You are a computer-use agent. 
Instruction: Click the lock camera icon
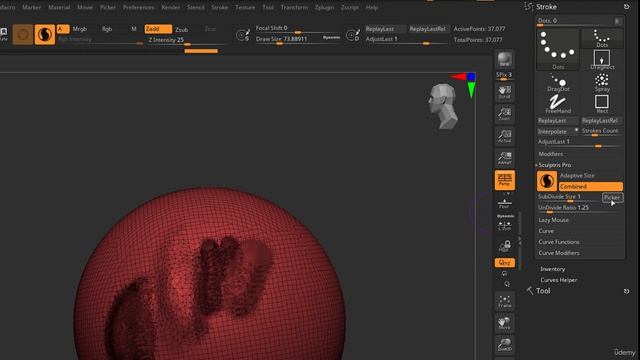505,245
